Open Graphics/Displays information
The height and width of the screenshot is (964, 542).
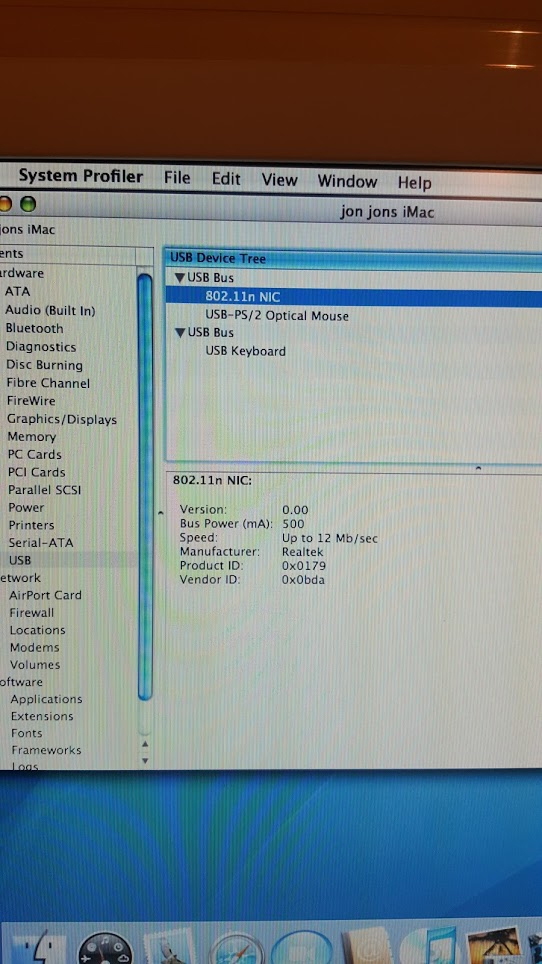pos(61,420)
